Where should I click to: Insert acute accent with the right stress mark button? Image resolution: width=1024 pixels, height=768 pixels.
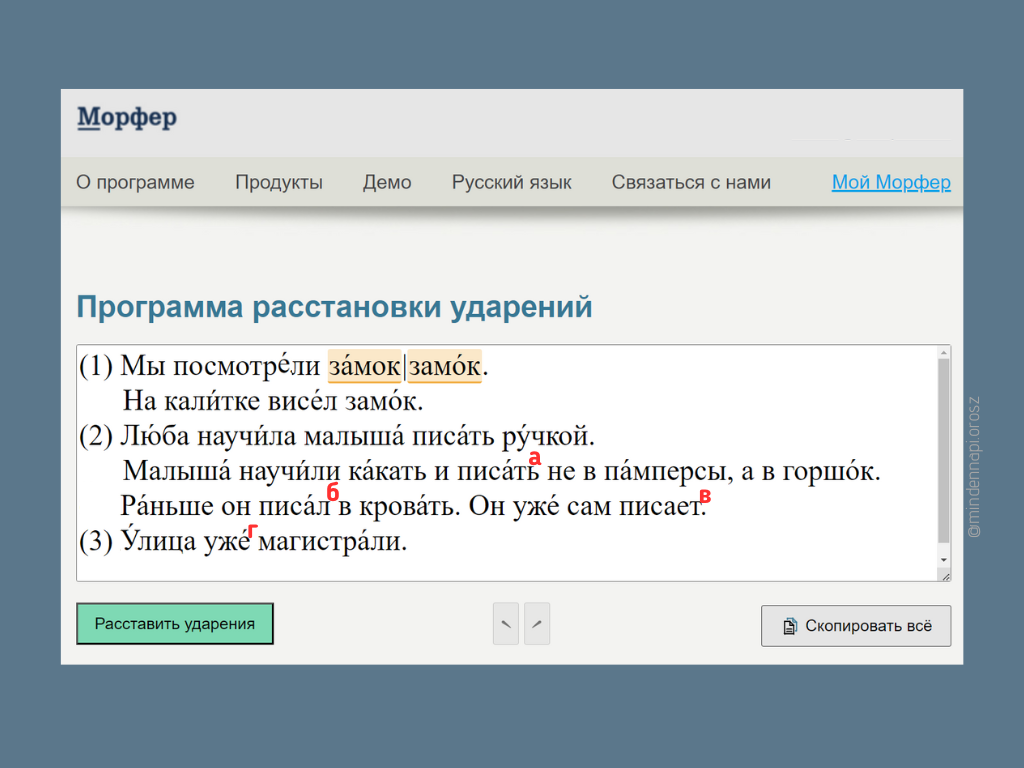pos(537,624)
